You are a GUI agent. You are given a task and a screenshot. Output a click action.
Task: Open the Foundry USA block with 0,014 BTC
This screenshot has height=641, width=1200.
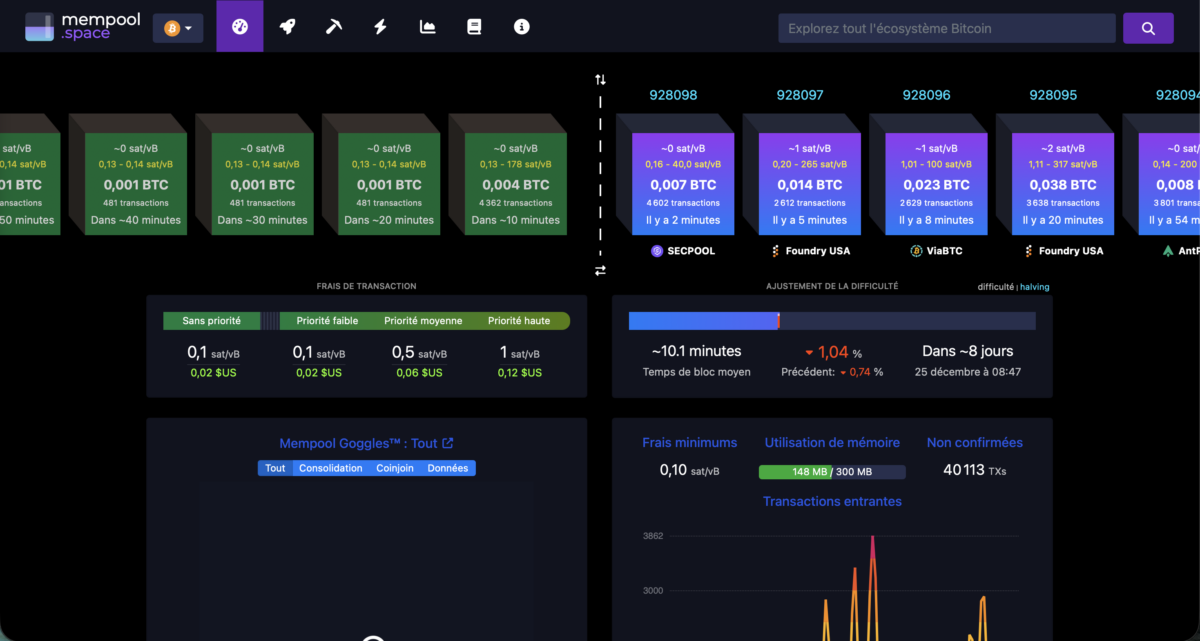[x=803, y=184]
